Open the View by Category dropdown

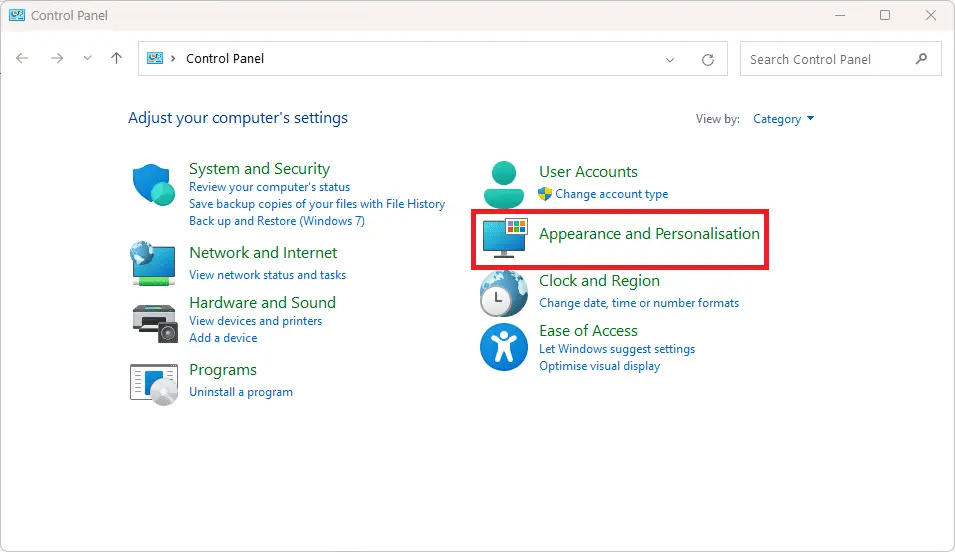tap(783, 119)
